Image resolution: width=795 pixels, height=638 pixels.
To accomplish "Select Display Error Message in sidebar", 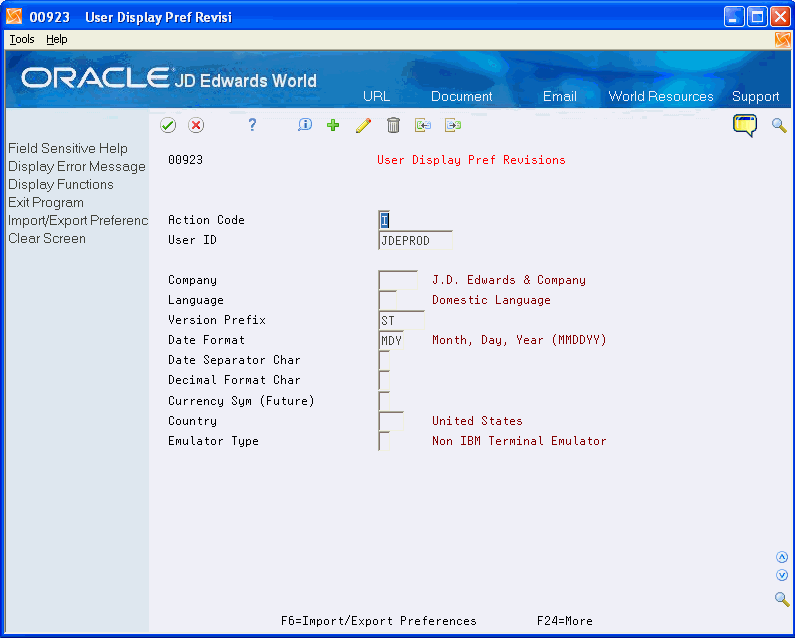I will 77,166.
